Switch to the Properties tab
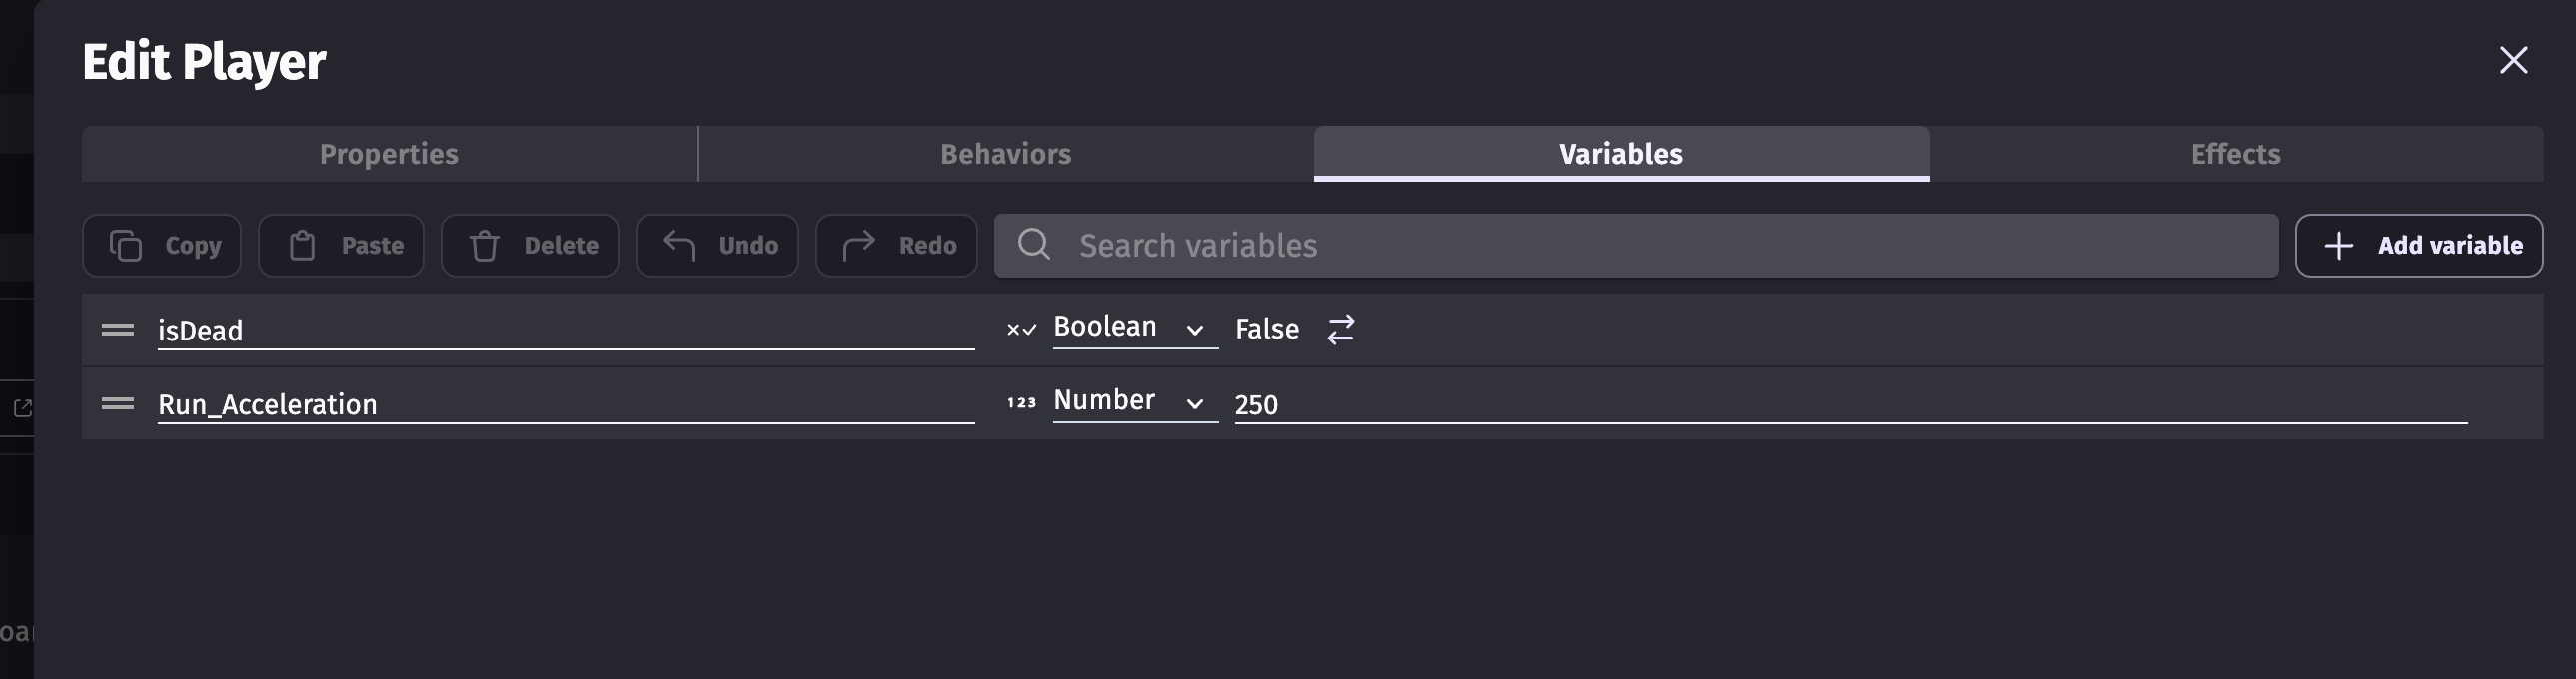The width and height of the screenshot is (2576, 679). pos(389,154)
